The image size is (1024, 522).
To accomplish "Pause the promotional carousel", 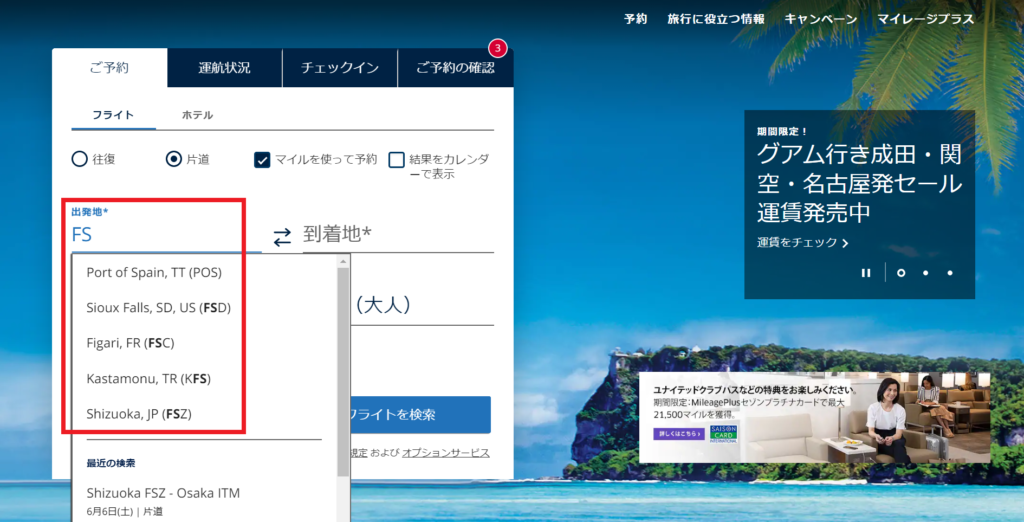I will pos(866,273).
